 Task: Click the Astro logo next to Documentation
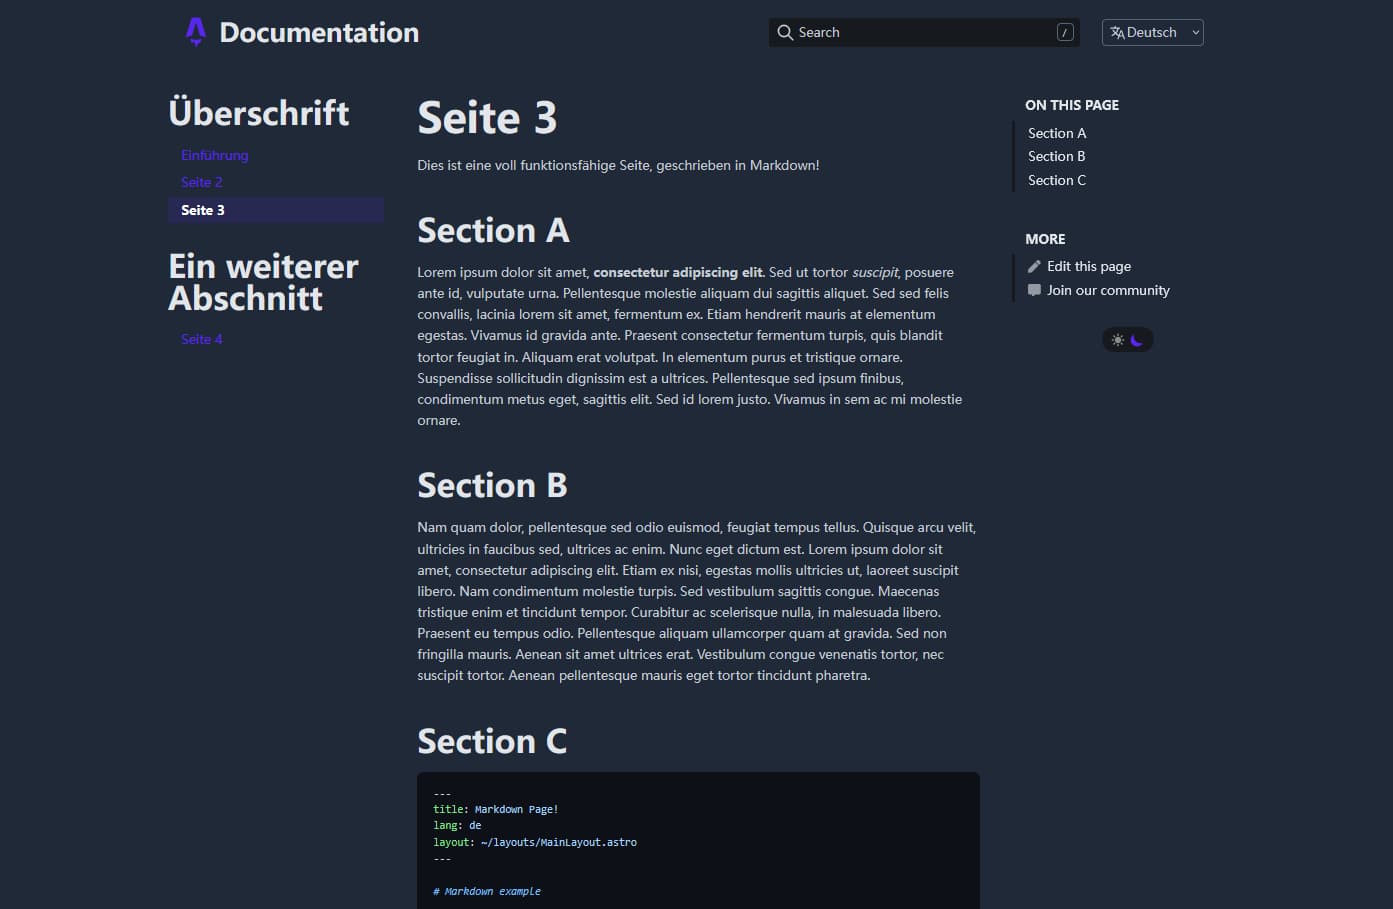click(194, 32)
